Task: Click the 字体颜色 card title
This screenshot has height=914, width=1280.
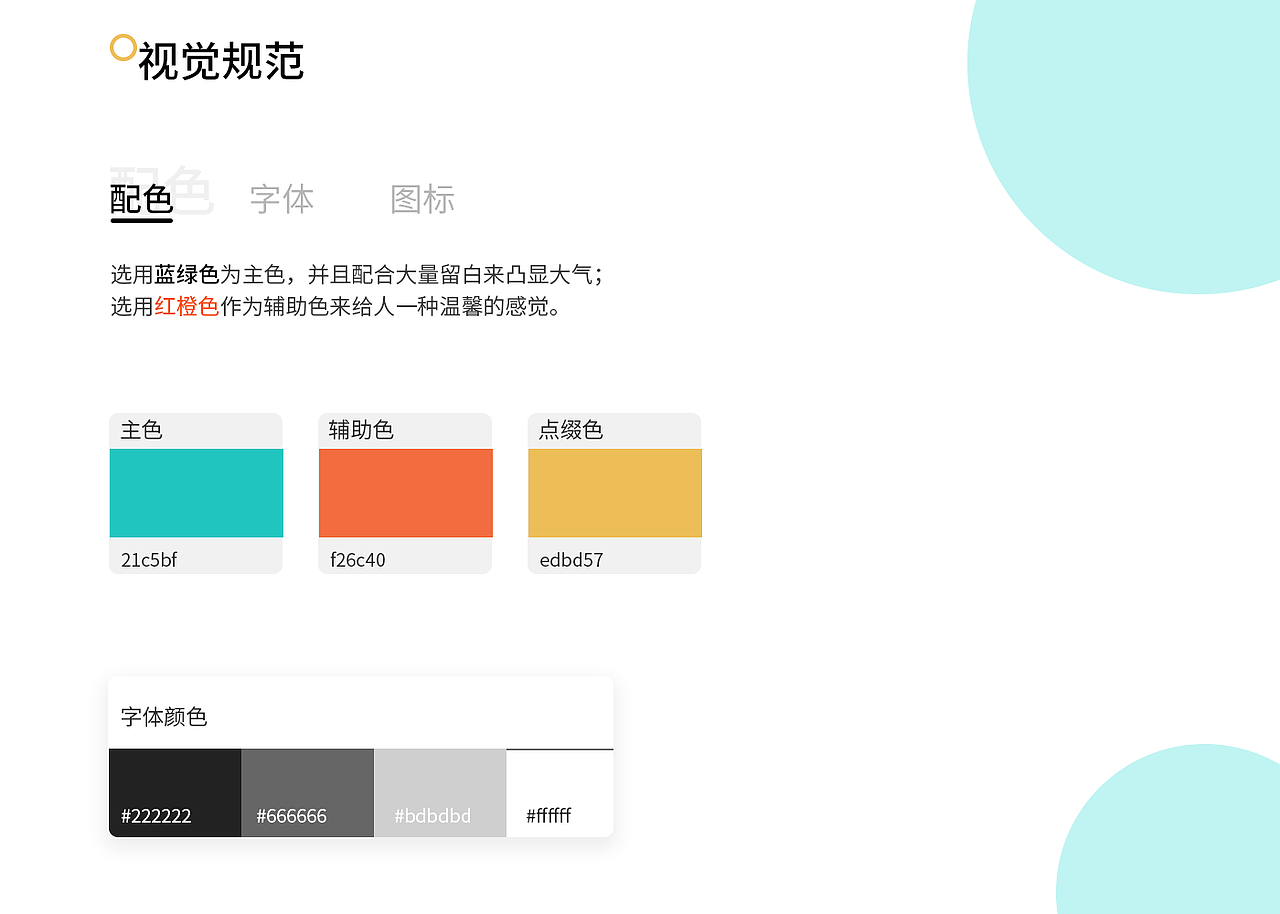Action: coord(164,717)
